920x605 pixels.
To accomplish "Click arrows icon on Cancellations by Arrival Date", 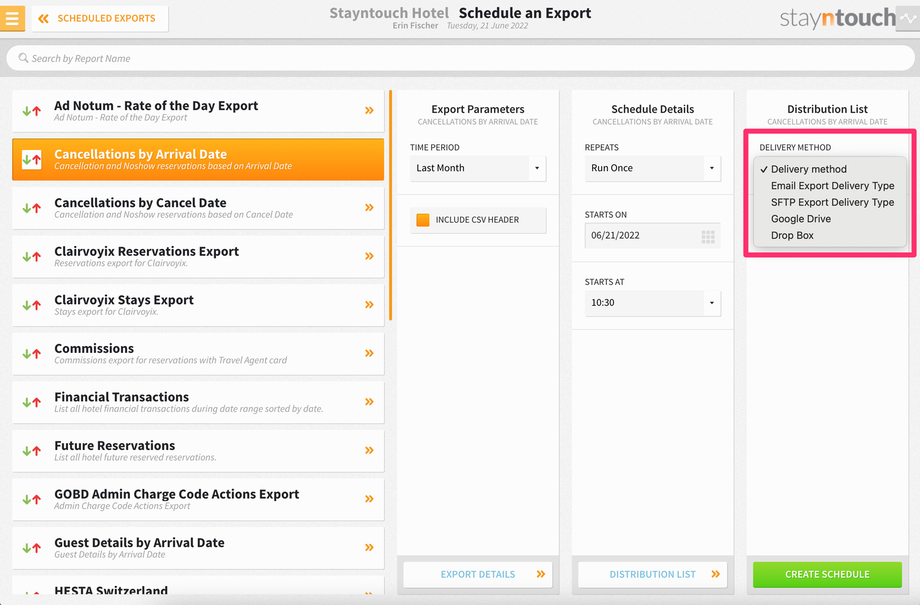I will [32, 159].
